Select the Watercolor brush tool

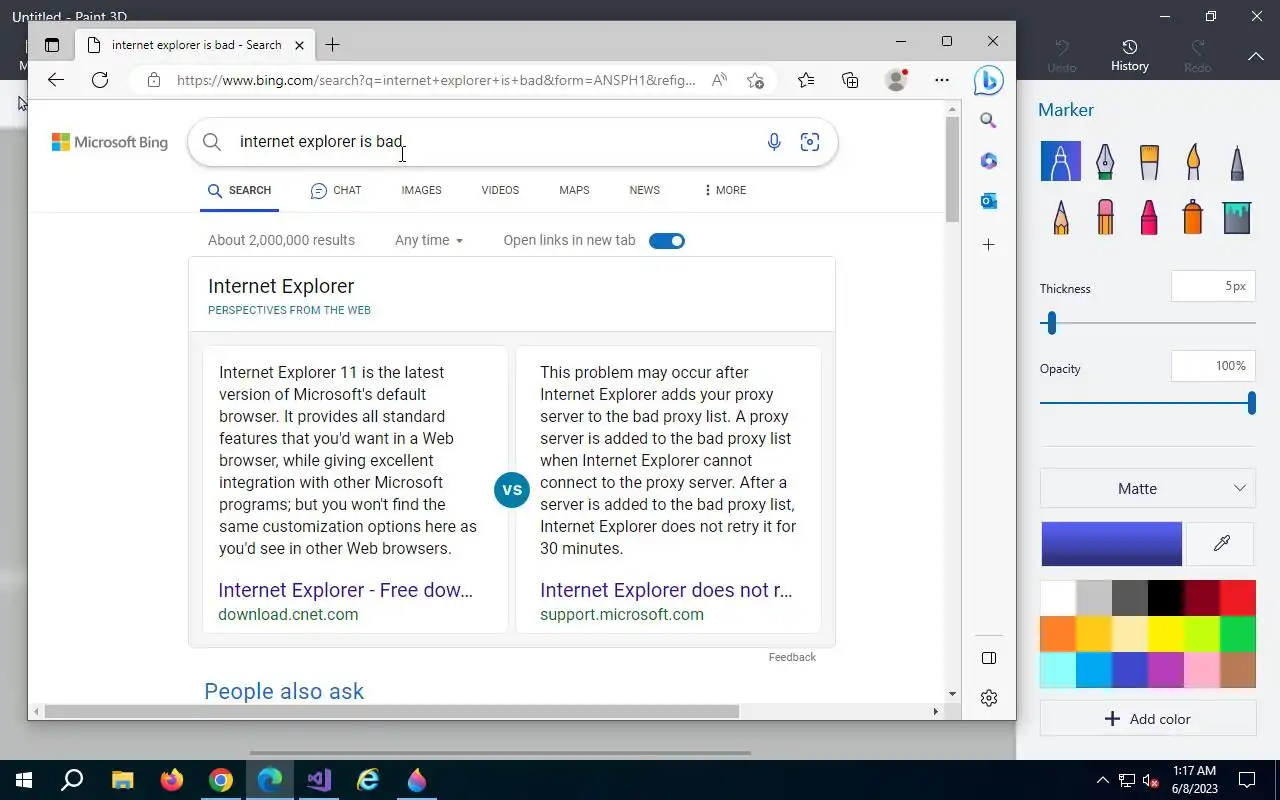(1193, 161)
